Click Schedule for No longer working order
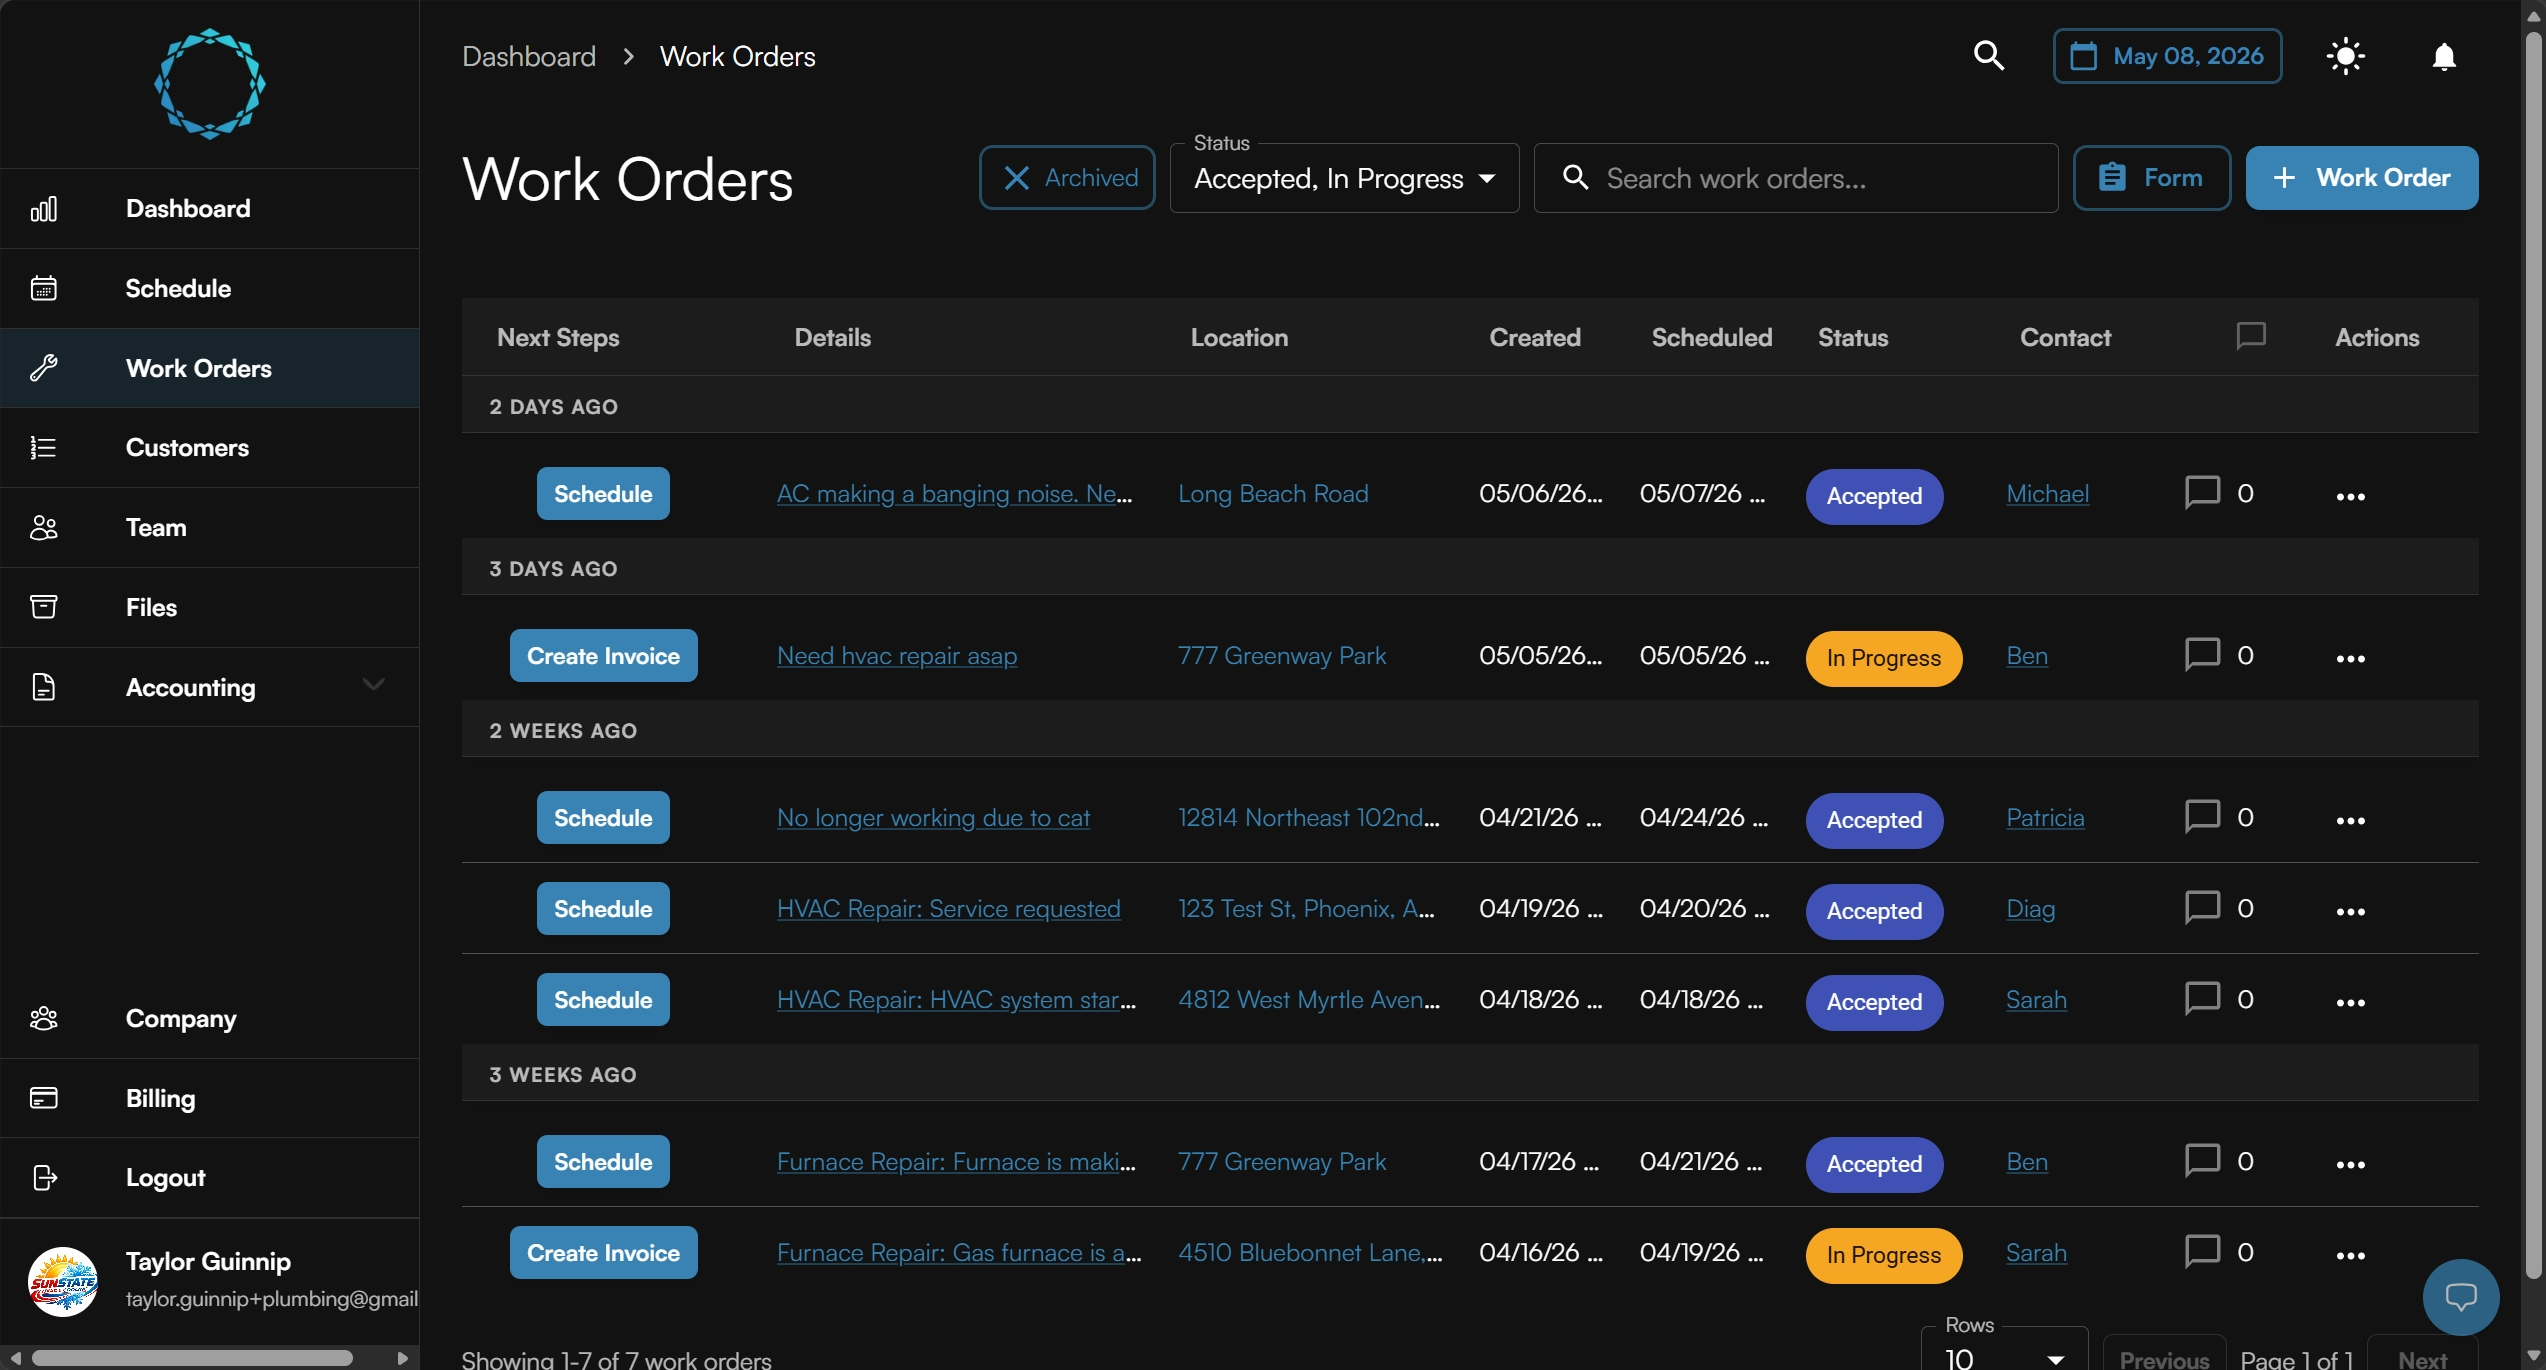The height and width of the screenshot is (1370, 2546). click(x=603, y=818)
